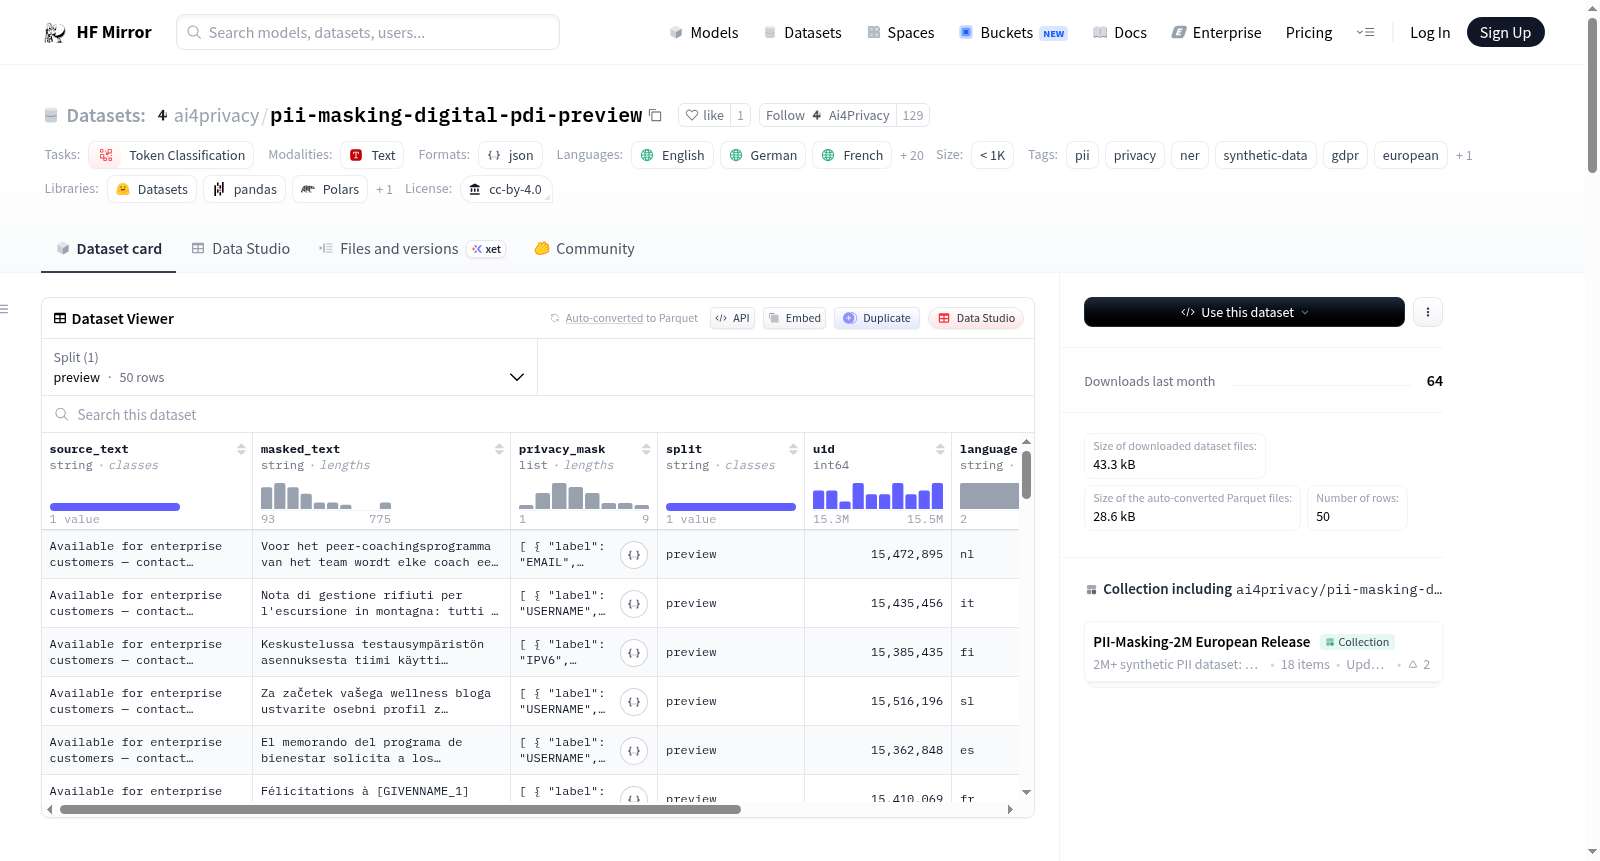Viewport: 1600px width, 861px height.
Task: Click the Log In link
Action: (x=1430, y=33)
